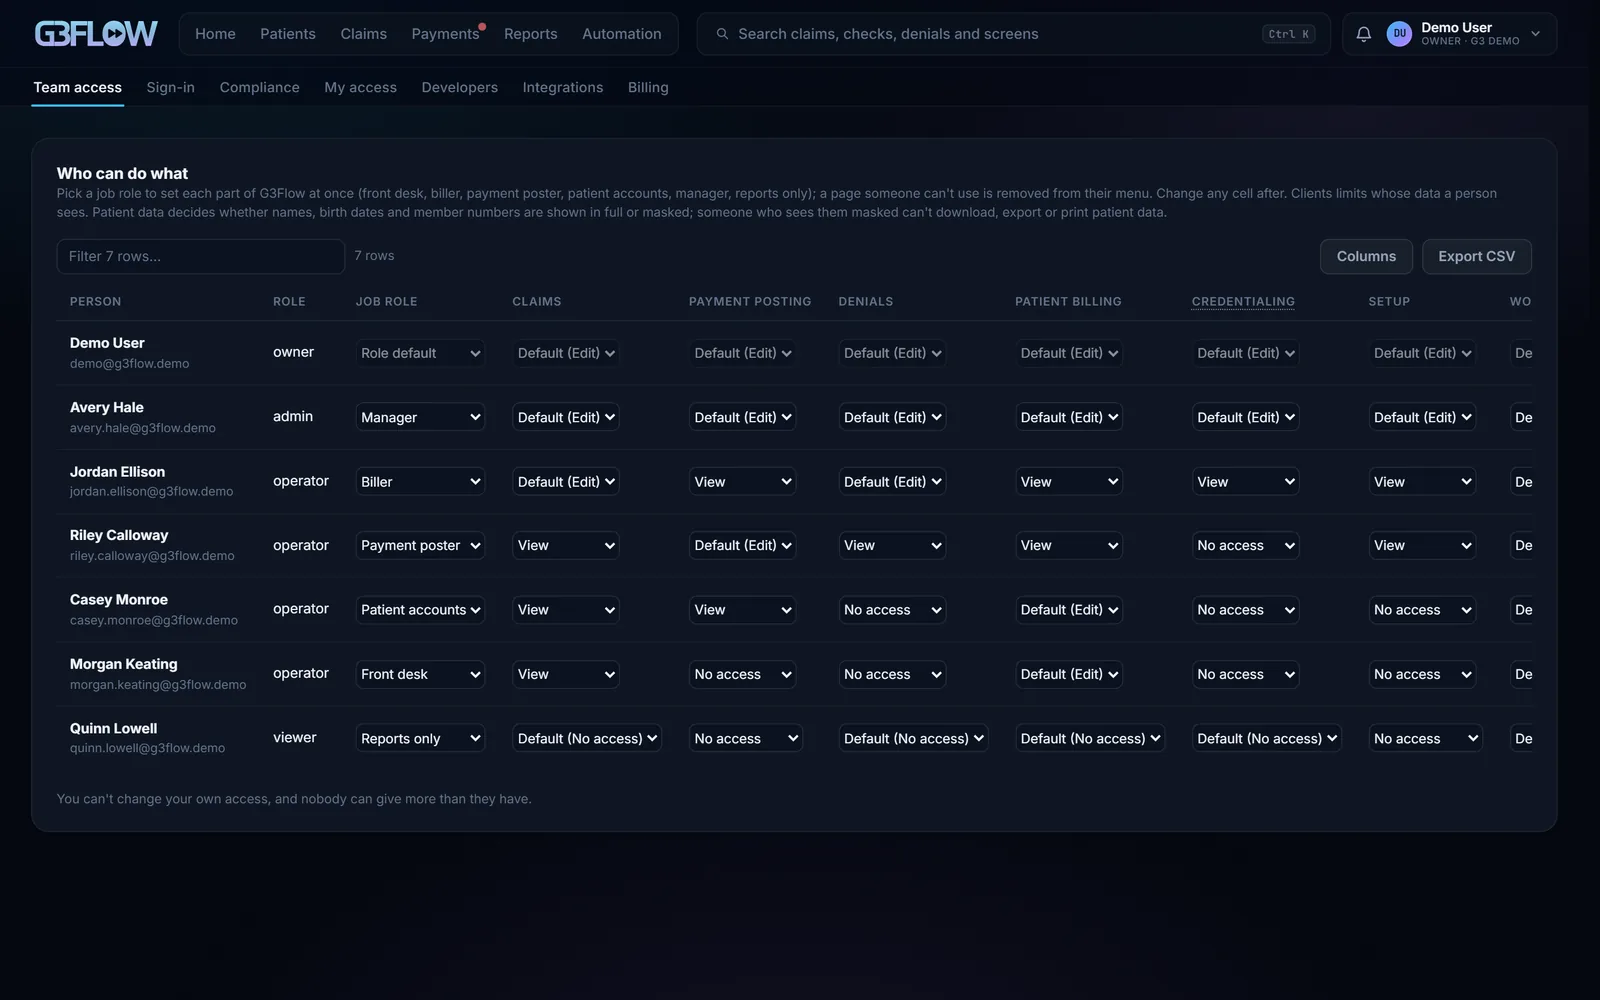Click the G3Flow logo
The height and width of the screenshot is (1000, 1600).
click(96, 34)
